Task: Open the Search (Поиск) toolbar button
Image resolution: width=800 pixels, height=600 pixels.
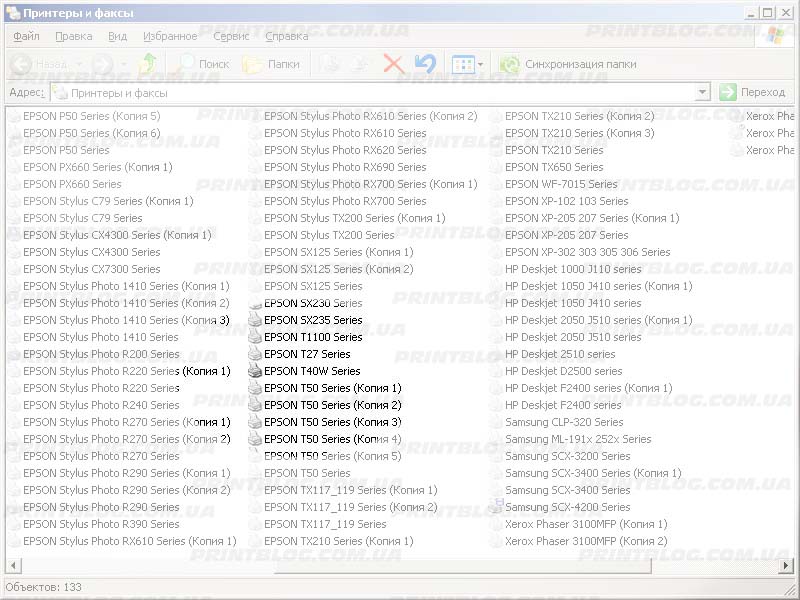Action: [202, 64]
